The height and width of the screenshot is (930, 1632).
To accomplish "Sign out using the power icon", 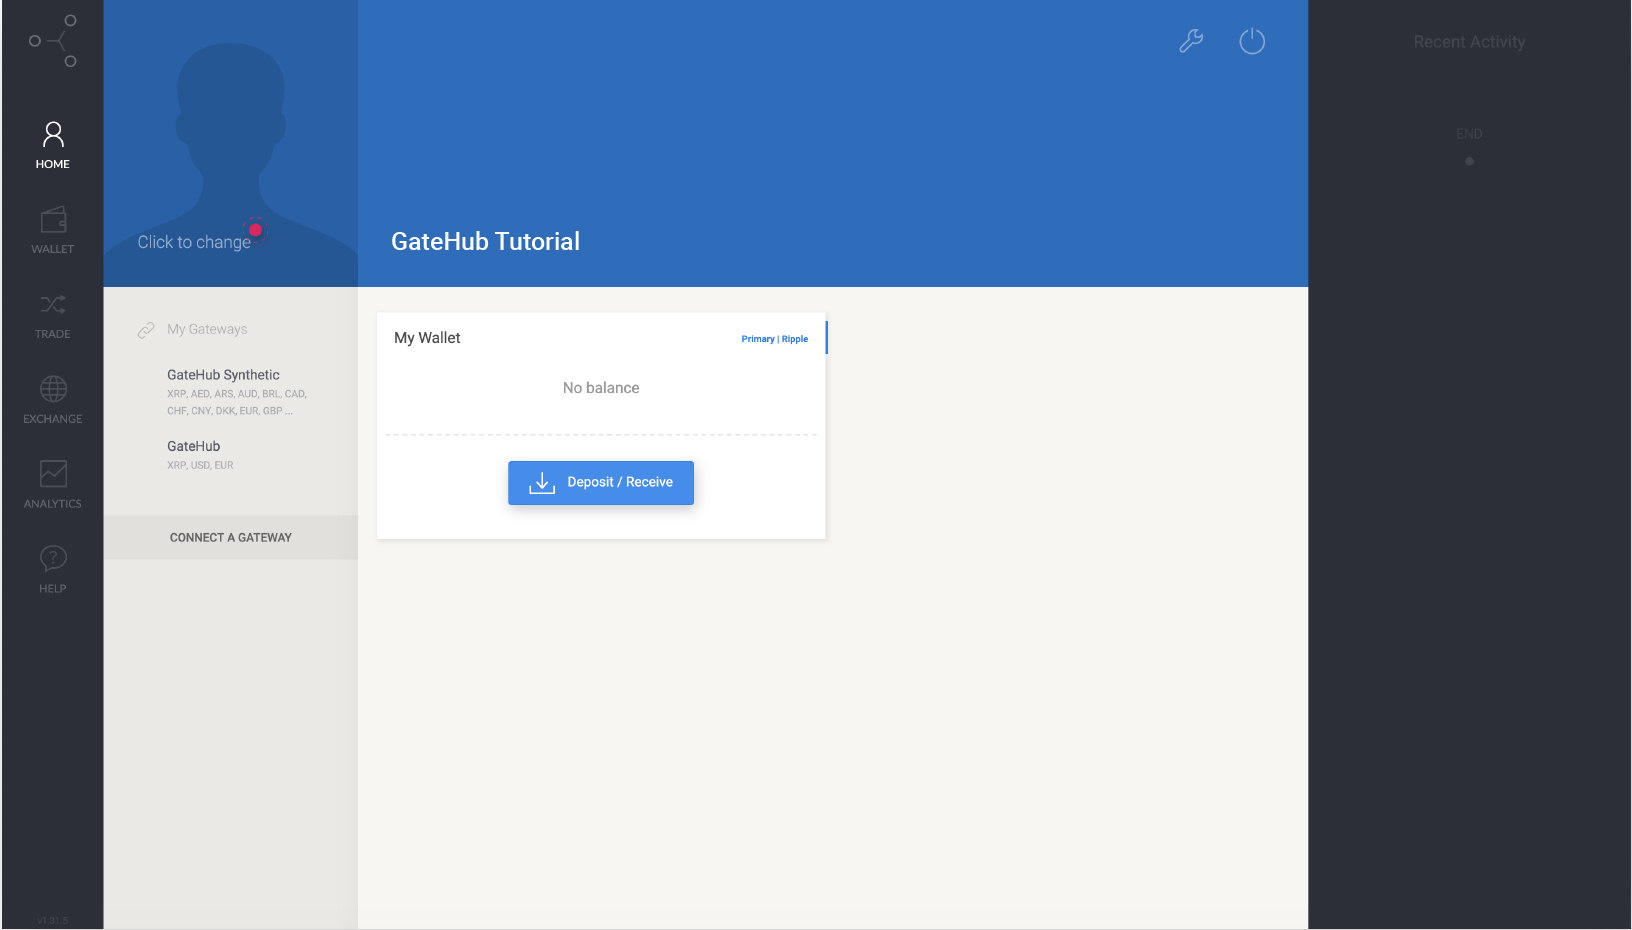I will point(1252,41).
